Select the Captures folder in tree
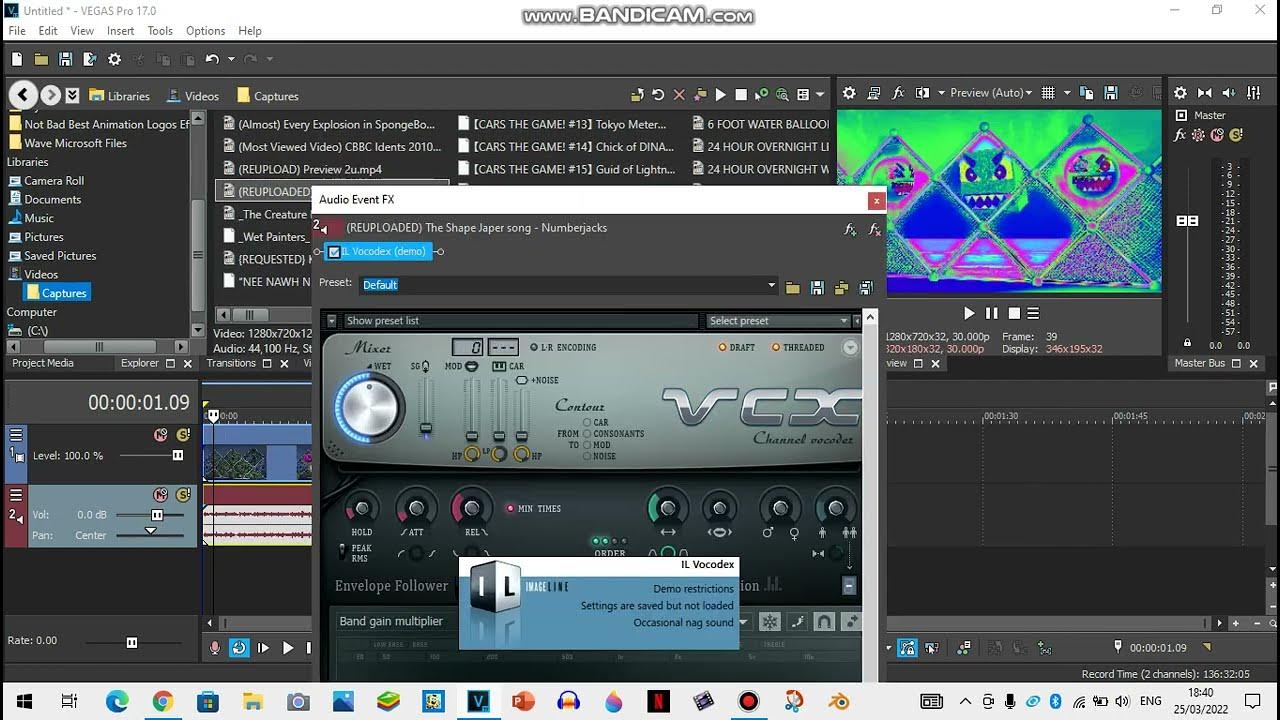The width and height of the screenshot is (1280, 720). [57, 293]
